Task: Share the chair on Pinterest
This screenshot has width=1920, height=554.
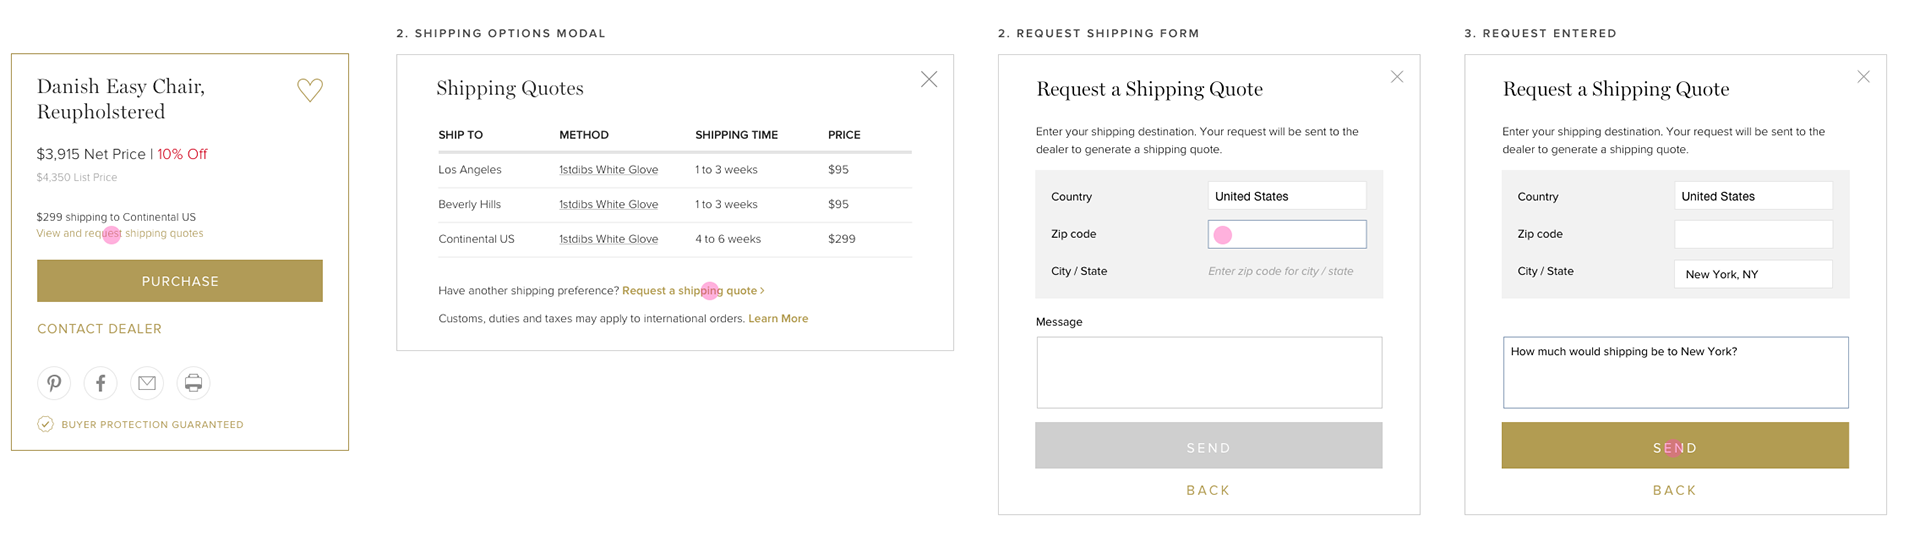Action: pyautogui.click(x=54, y=383)
